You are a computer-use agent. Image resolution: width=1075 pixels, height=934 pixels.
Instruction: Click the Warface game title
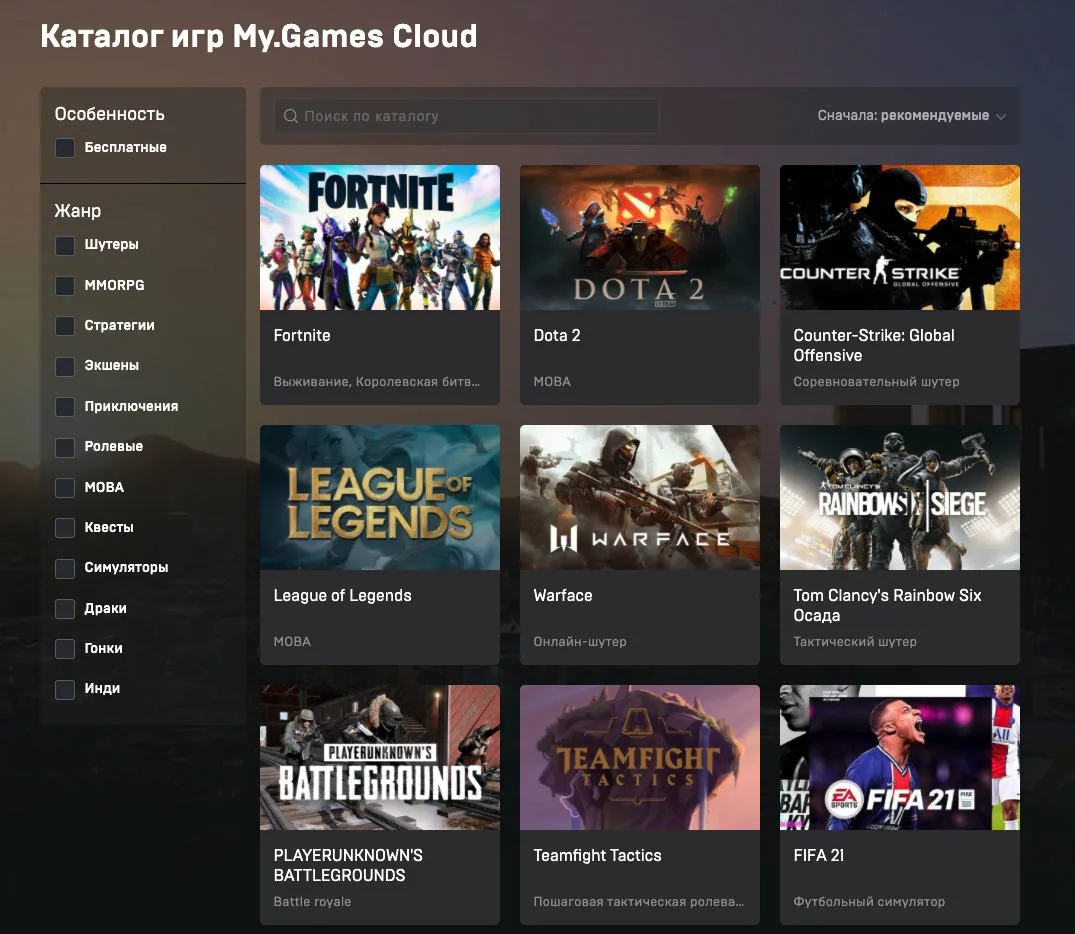[x=563, y=595]
